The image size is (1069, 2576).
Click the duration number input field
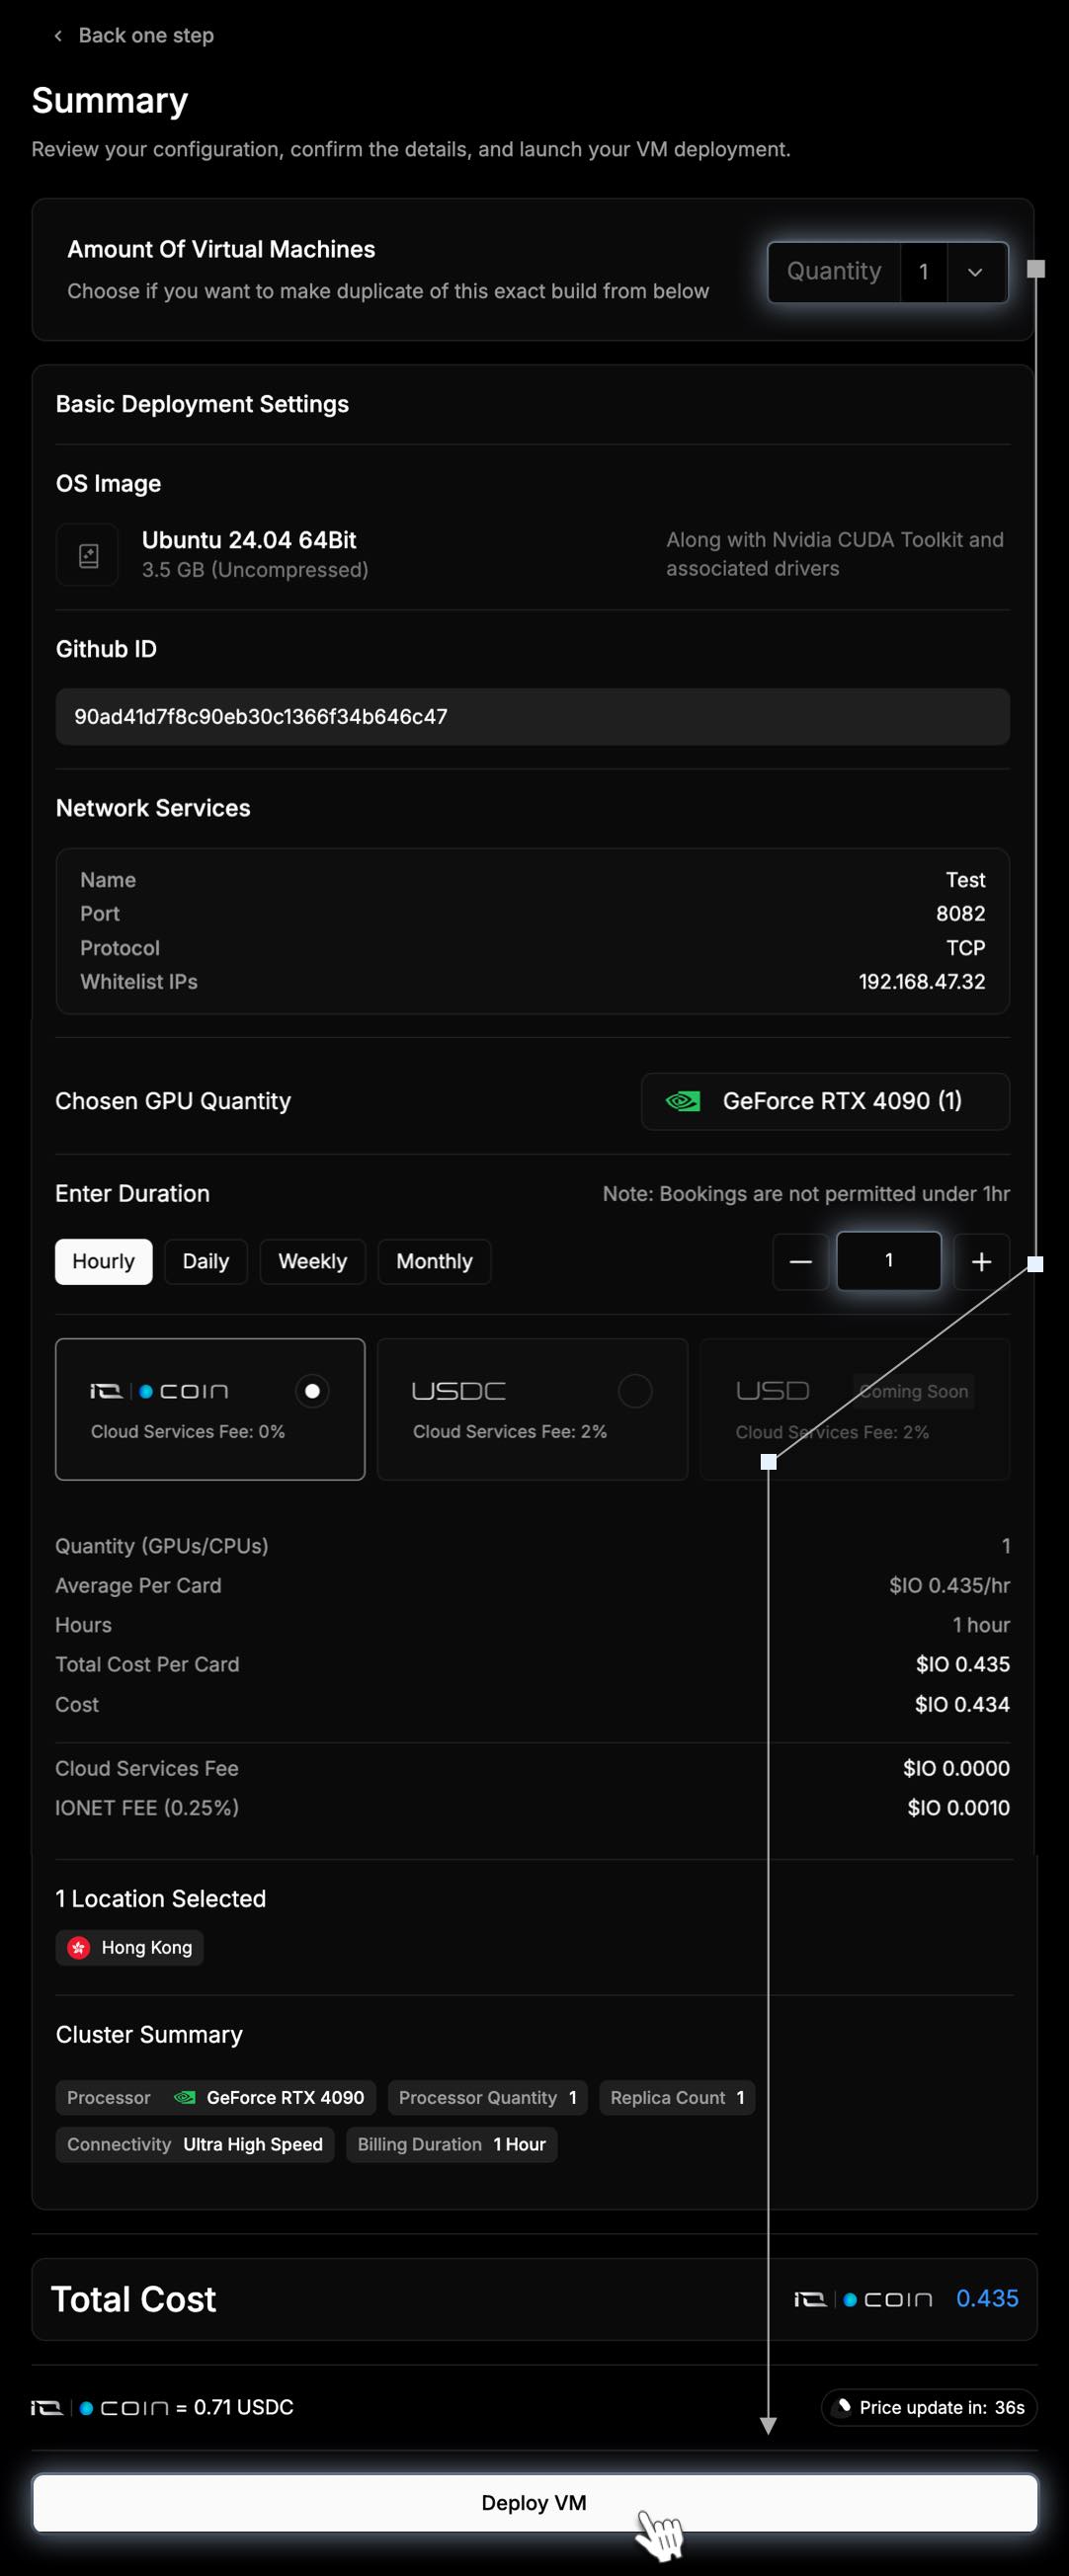(889, 1261)
